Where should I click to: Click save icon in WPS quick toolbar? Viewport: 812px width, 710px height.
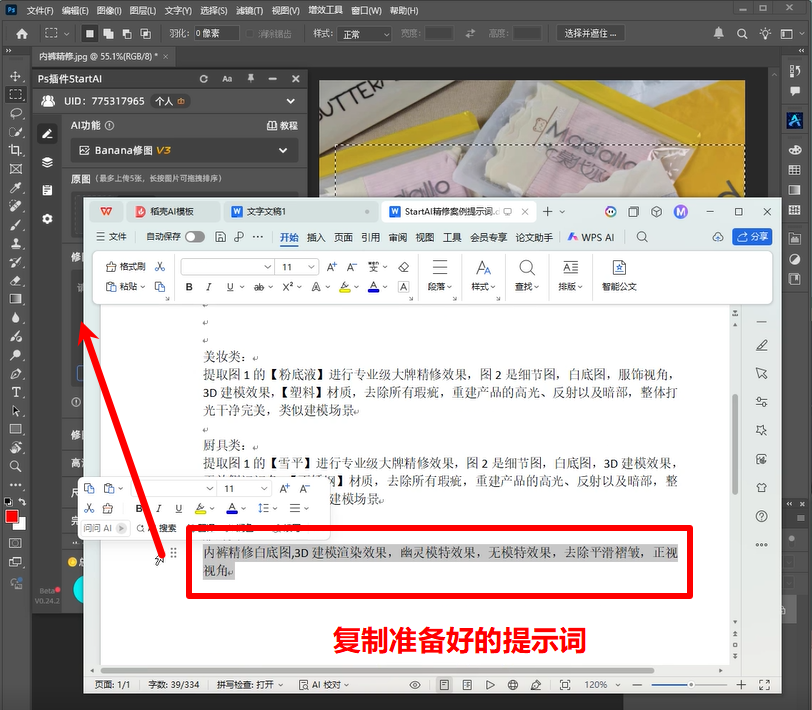(220, 237)
